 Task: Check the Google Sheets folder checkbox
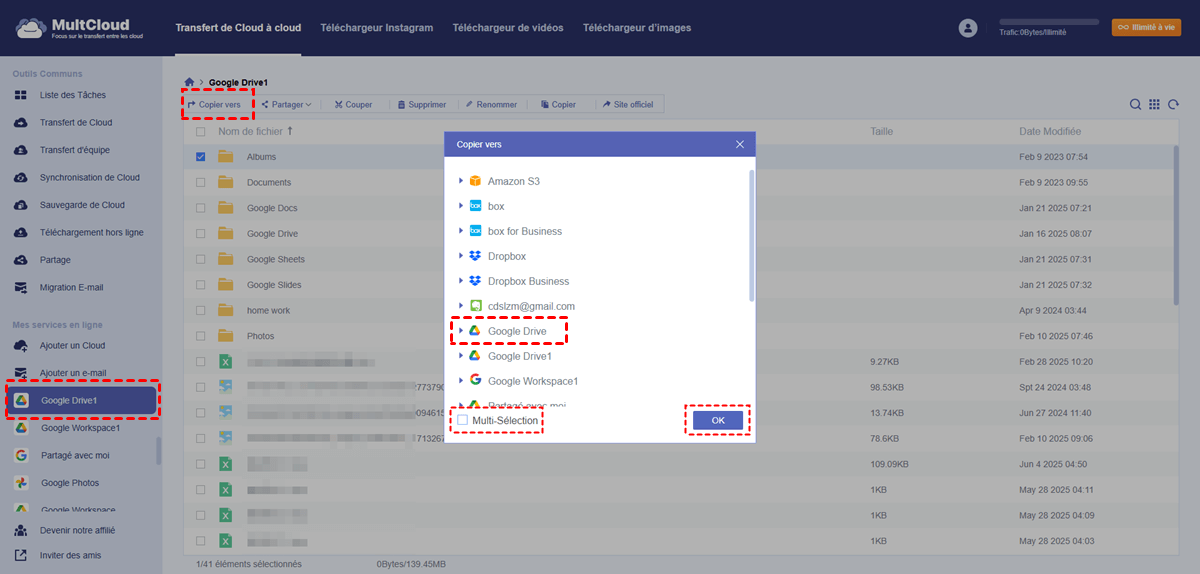pos(201,259)
